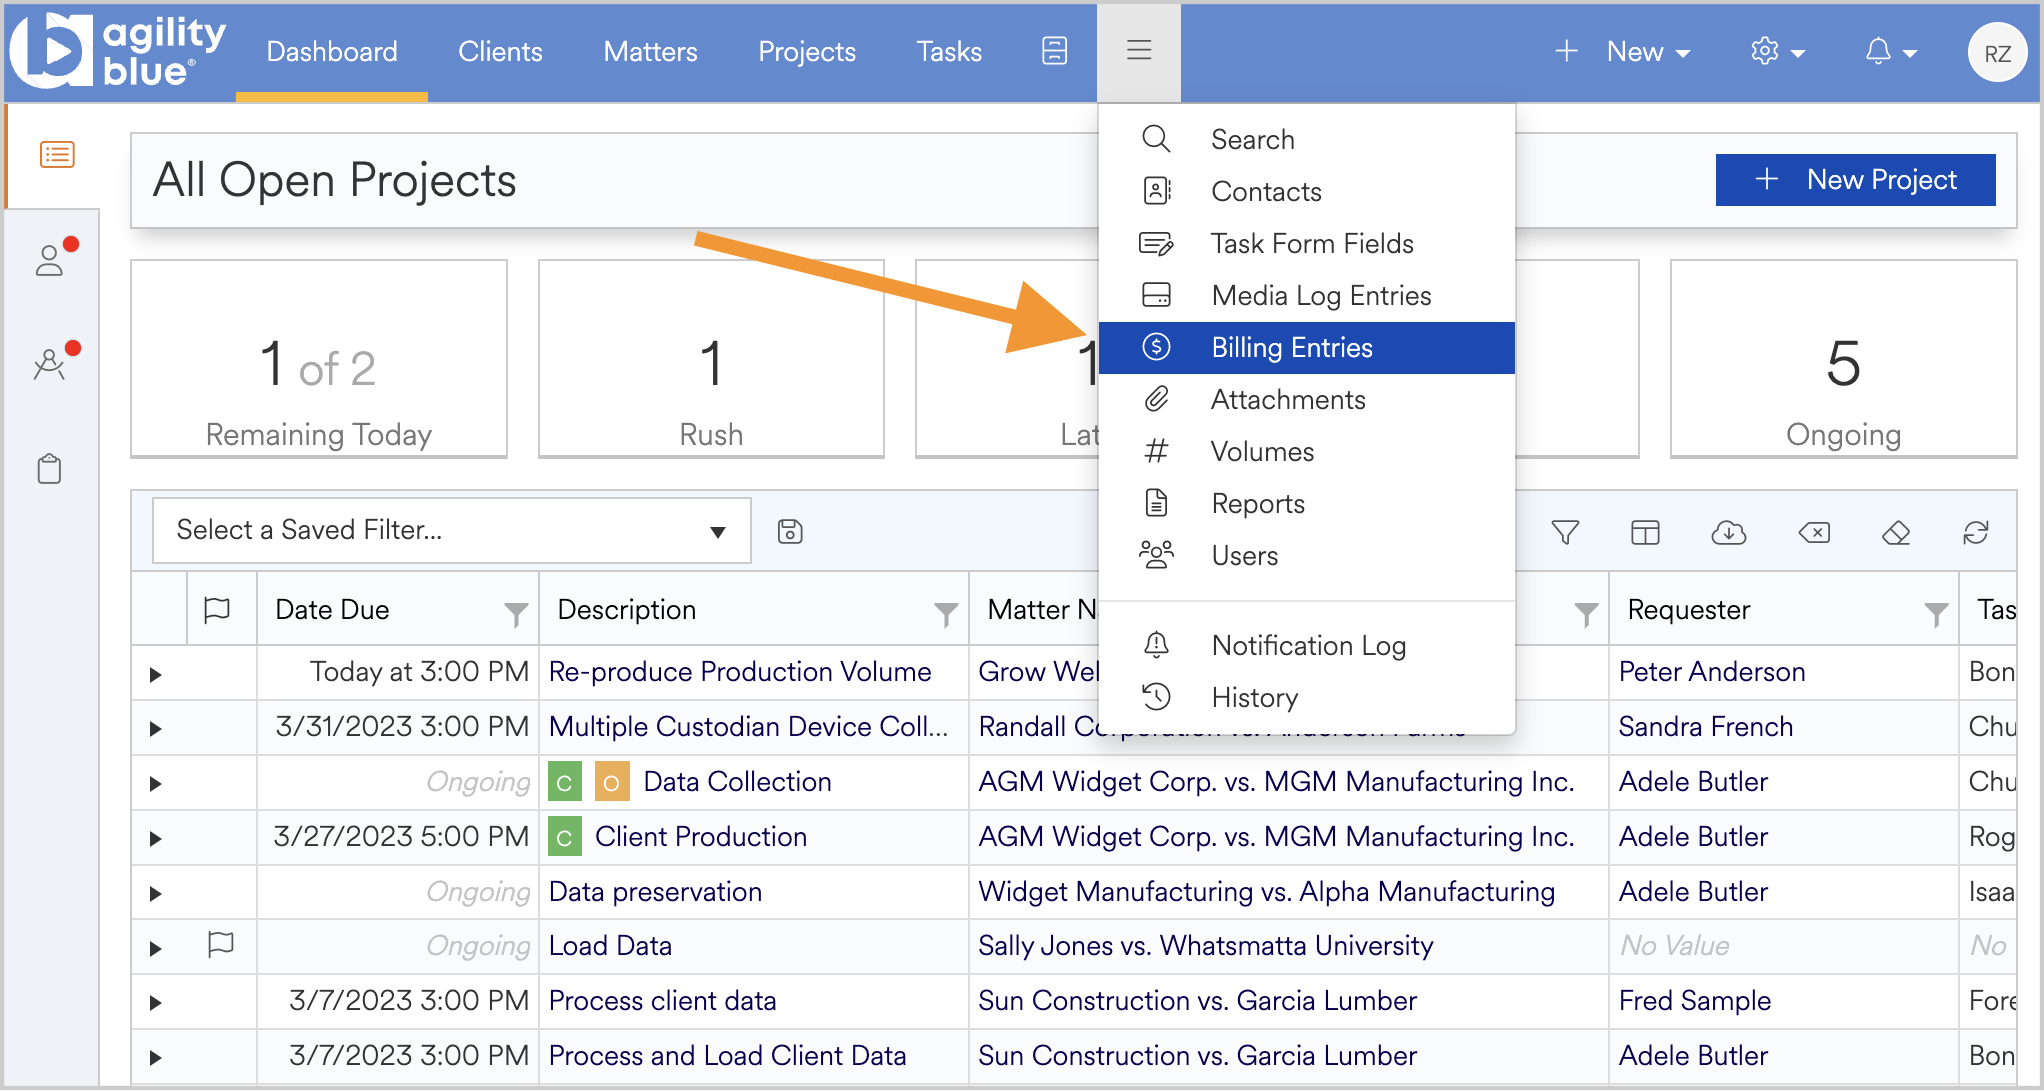The width and height of the screenshot is (2044, 1091).
Task: Open the Re-produce Production Volume link
Action: click(740, 672)
